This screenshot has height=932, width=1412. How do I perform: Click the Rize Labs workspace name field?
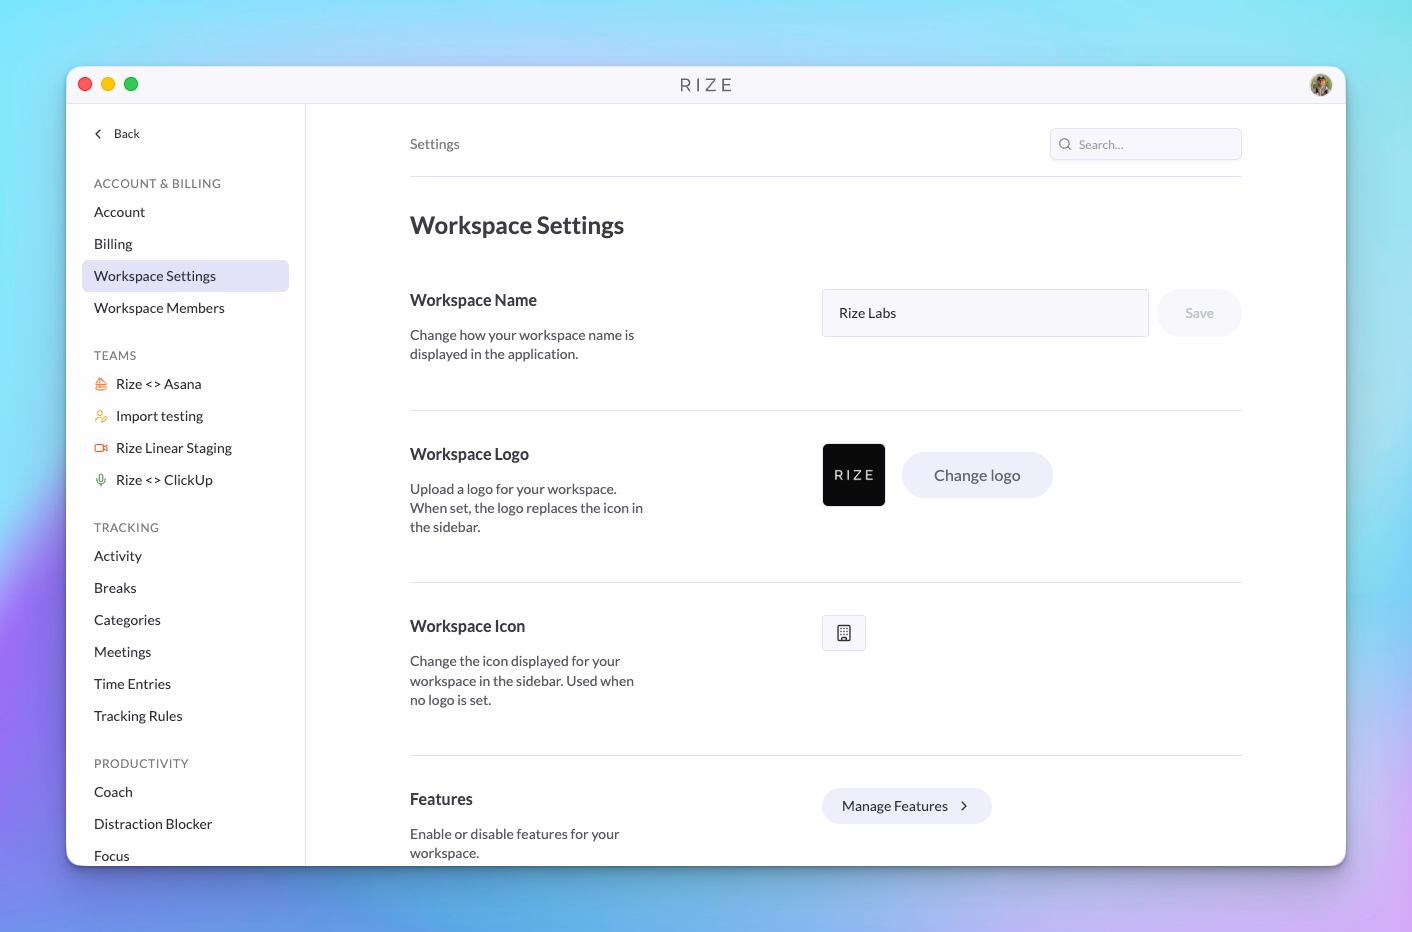point(985,312)
